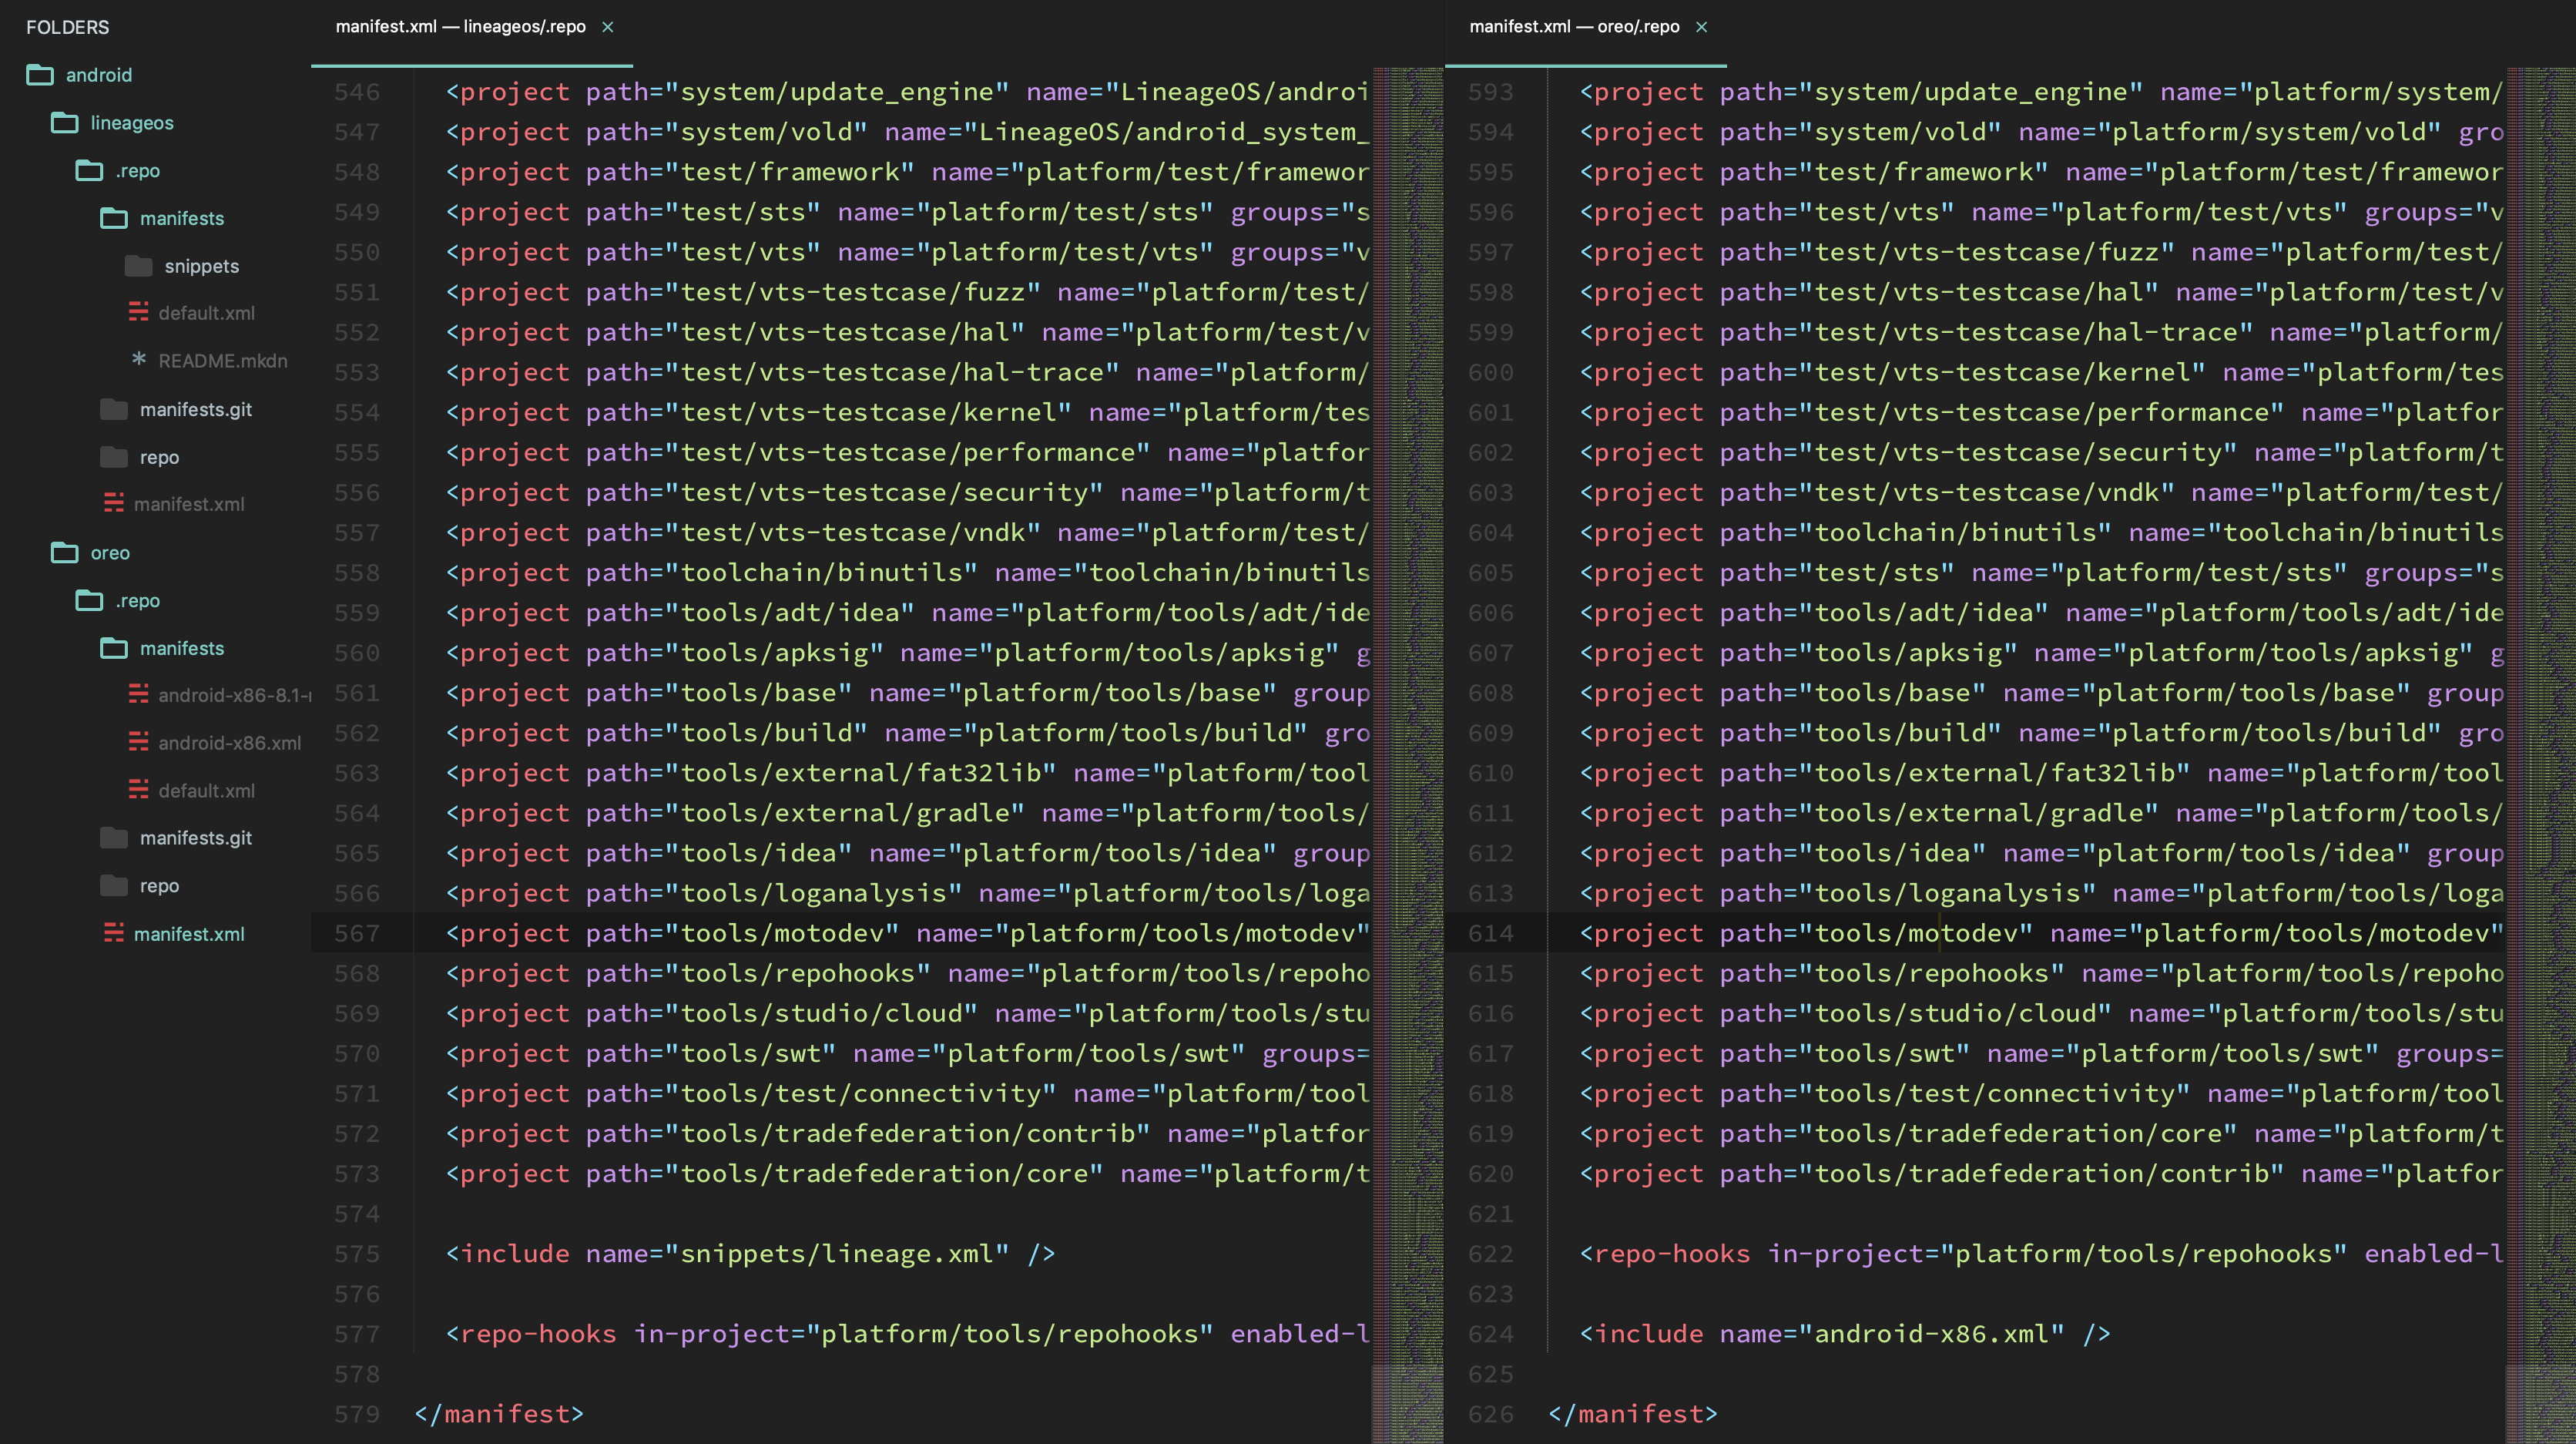Screen dimensions: 2576x1444
Task: Click the android root folder icon
Action: click(x=40, y=75)
